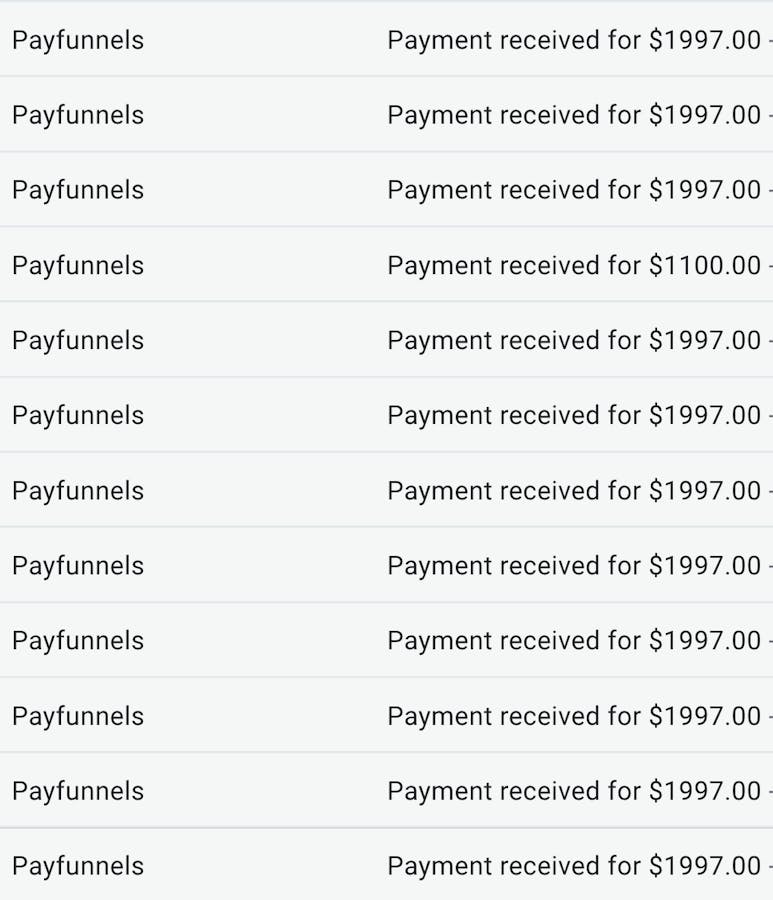Open the topmost Payfunnels email subject

[x=574, y=41]
